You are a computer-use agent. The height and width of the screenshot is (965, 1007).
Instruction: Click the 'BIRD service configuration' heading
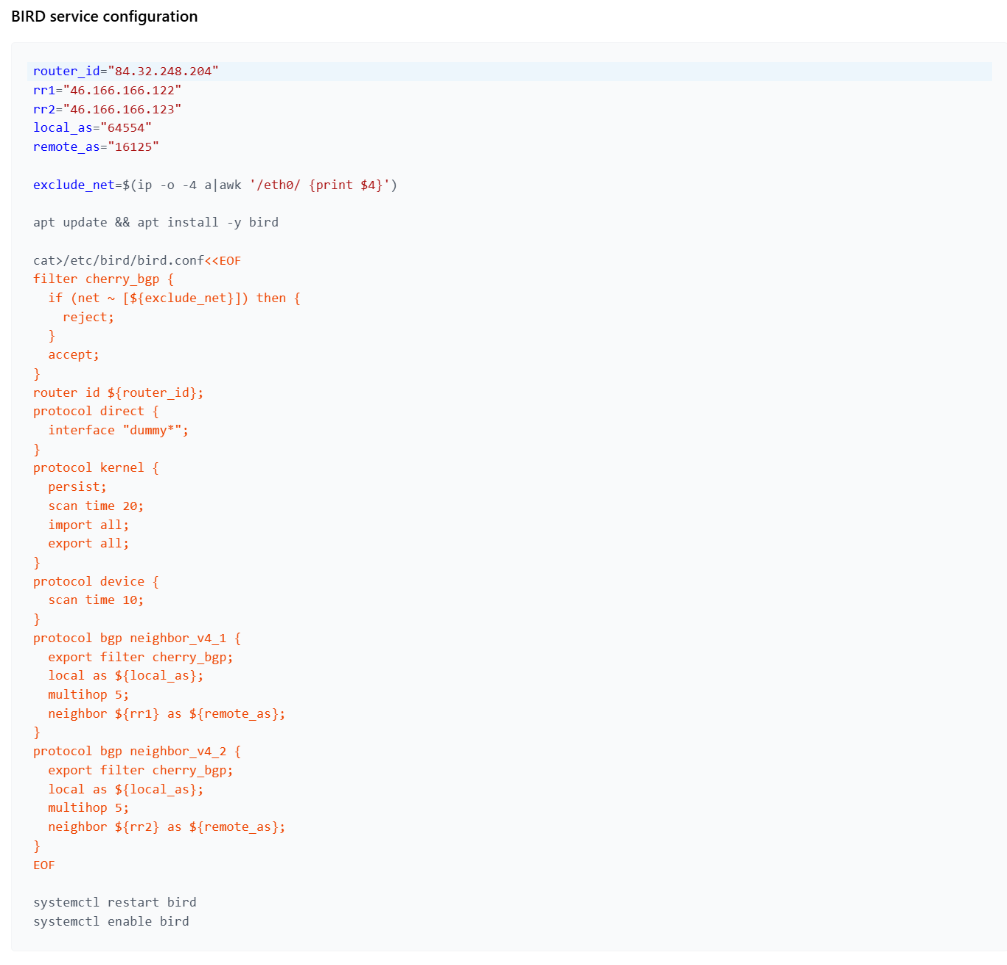104,17
